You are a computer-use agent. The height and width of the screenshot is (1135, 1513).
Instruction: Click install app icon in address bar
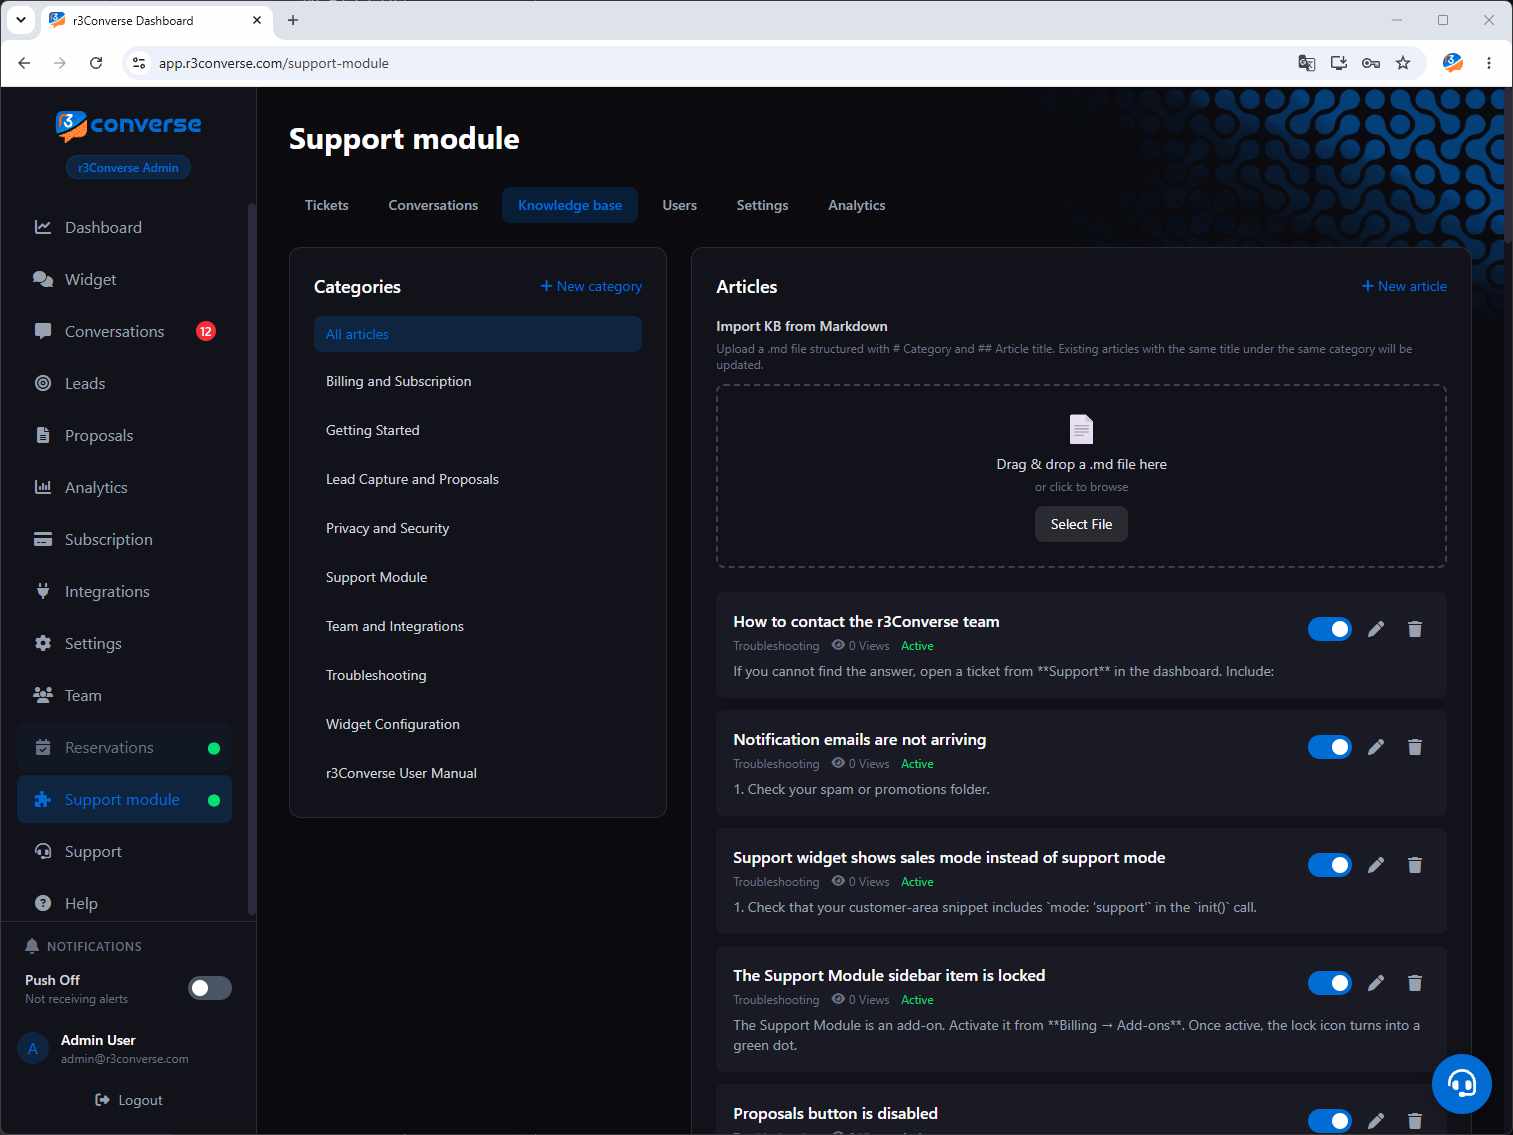click(1338, 63)
